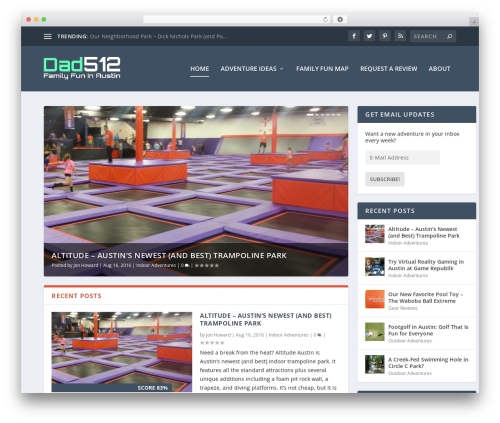Open the Request a Review page
Screen dimensions: 500x423
pyautogui.click(x=389, y=69)
